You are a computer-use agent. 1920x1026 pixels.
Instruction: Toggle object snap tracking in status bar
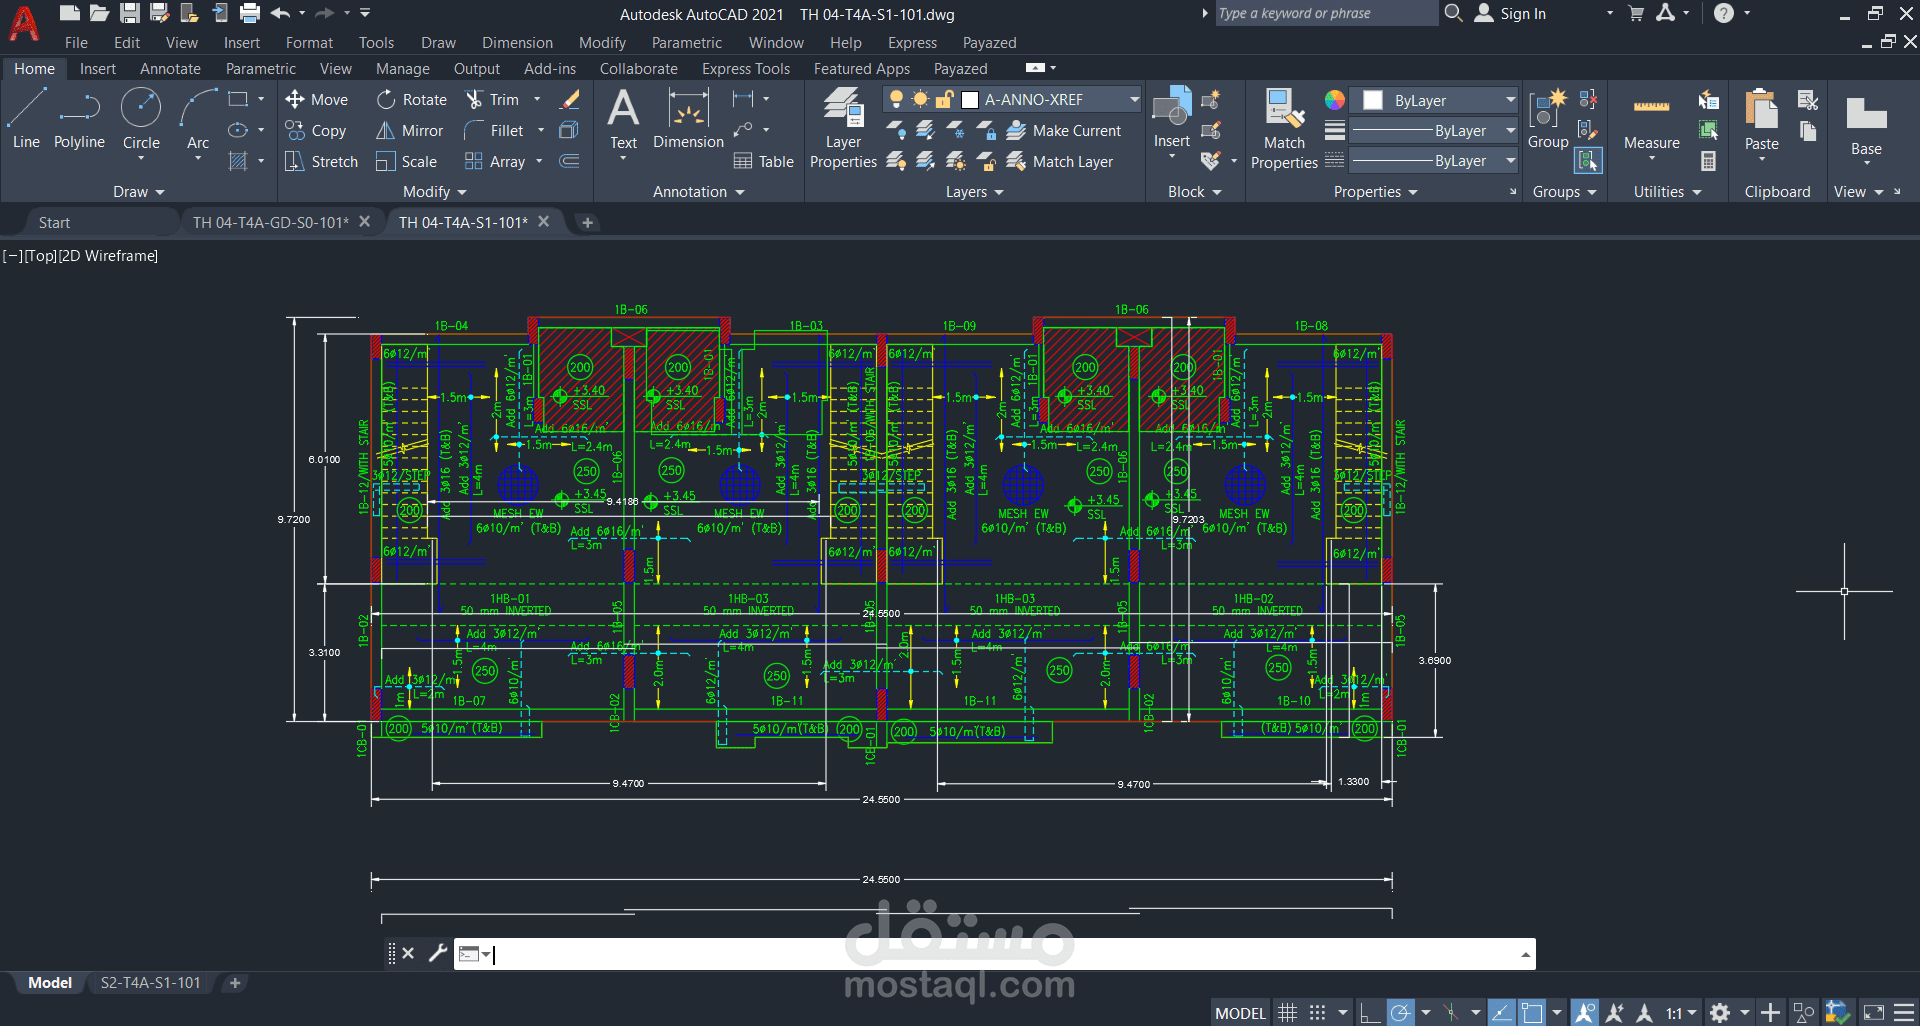(x=1501, y=1013)
